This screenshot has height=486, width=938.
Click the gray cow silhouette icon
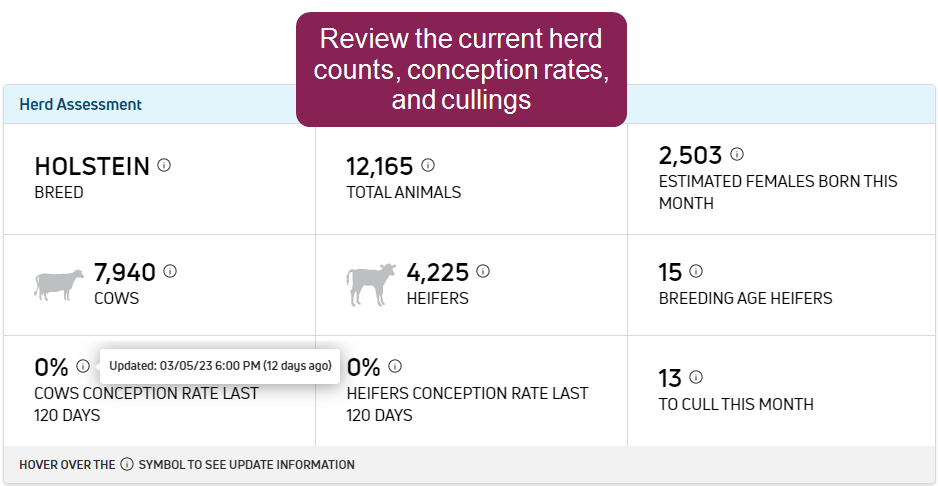click(59, 284)
